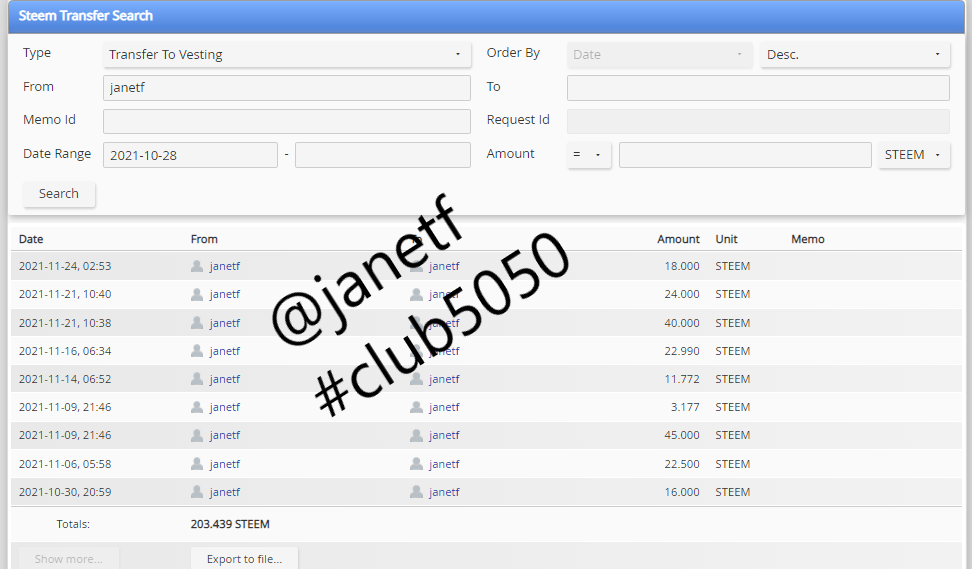Click the Memo column header
The height and width of the screenshot is (569, 972).
click(808, 239)
